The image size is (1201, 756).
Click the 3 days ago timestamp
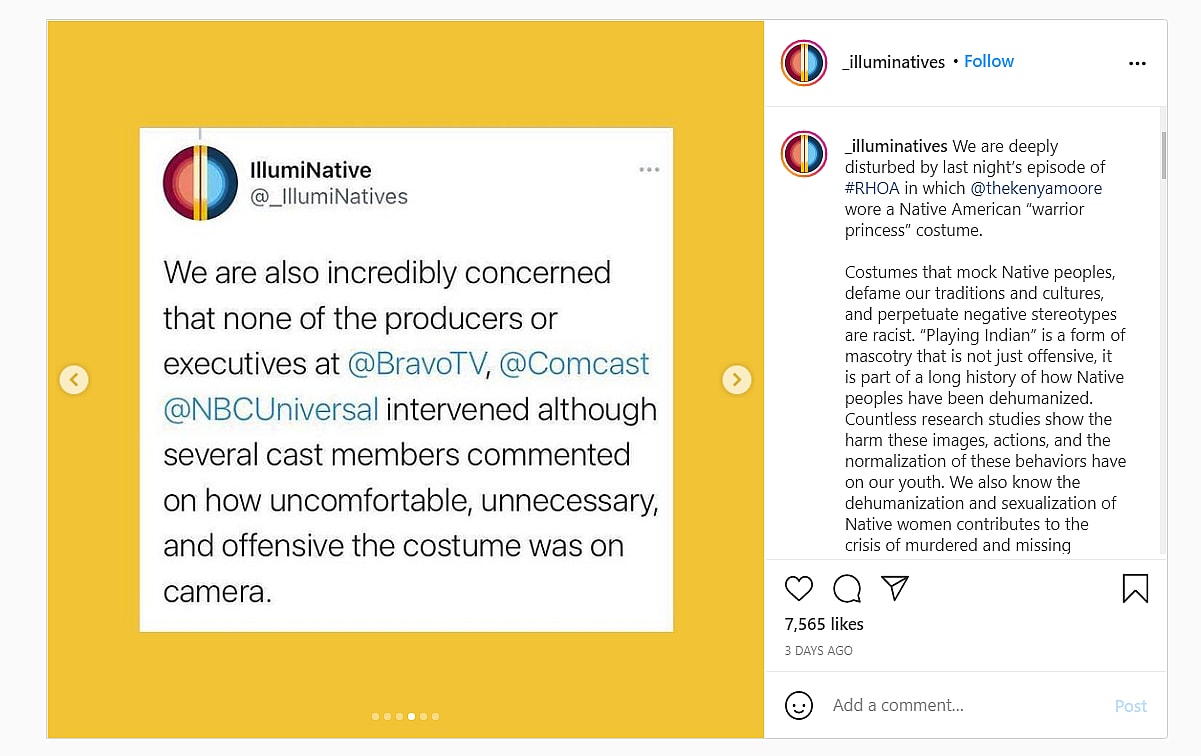pyautogui.click(x=819, y=651)
